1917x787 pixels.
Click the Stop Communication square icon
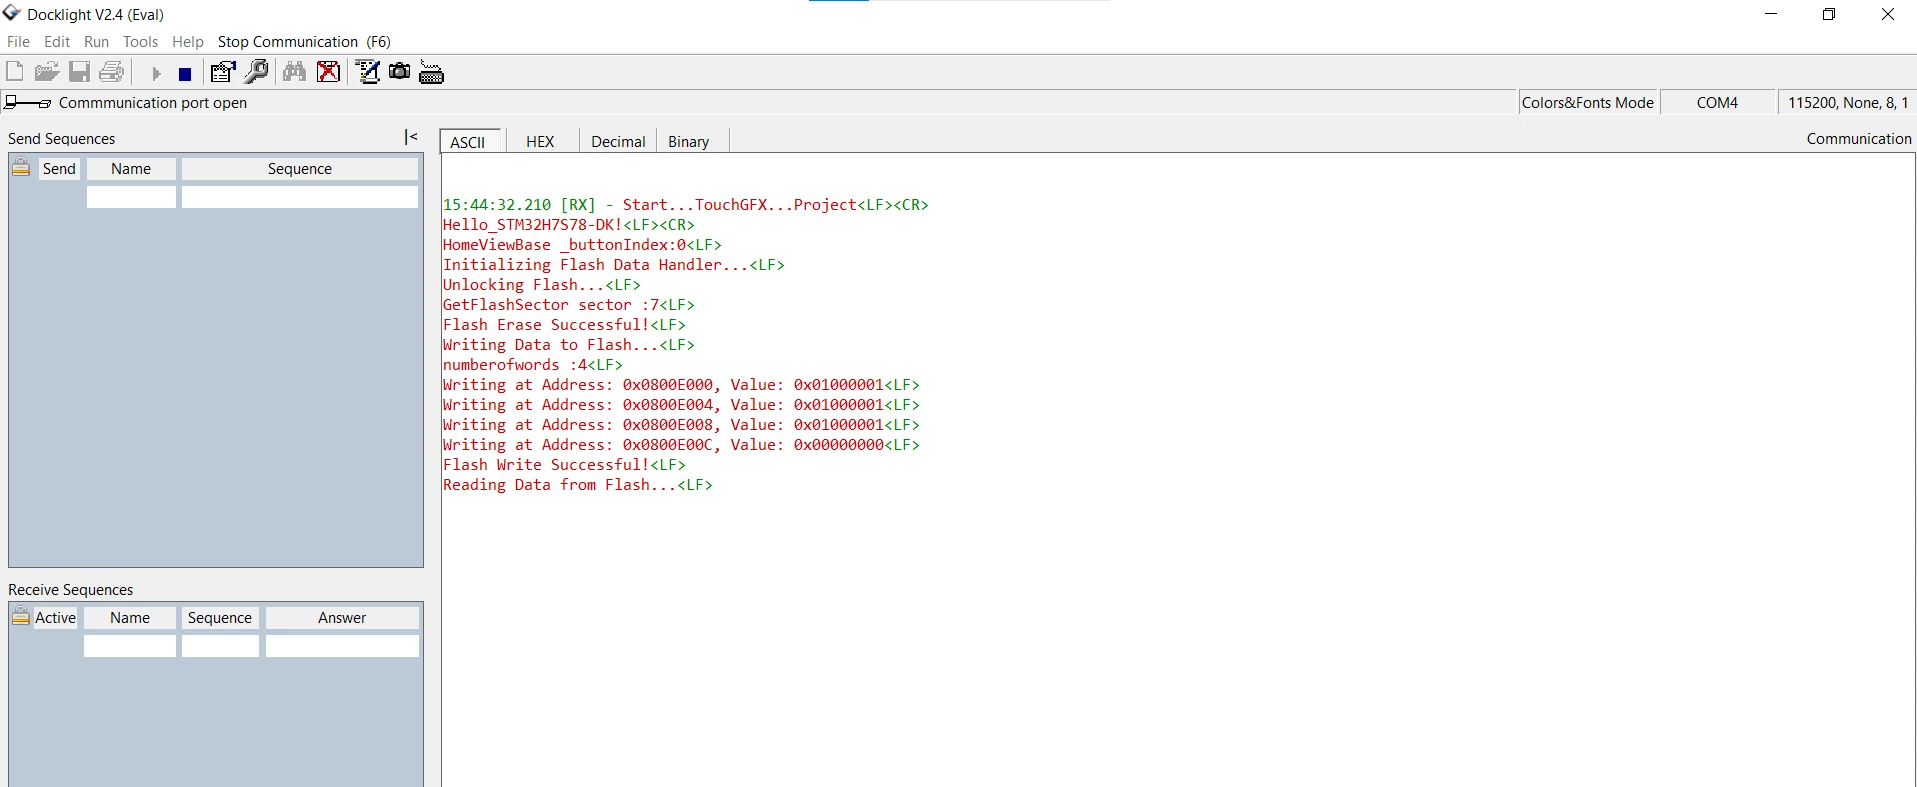(185, 73)
